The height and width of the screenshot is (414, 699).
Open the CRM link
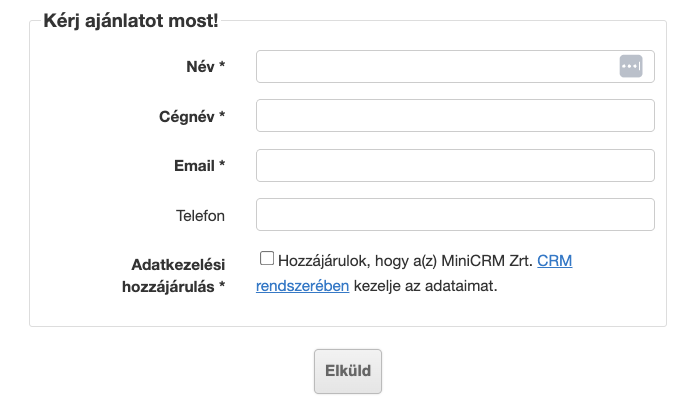pyautogui.click(x=554, y=261)
